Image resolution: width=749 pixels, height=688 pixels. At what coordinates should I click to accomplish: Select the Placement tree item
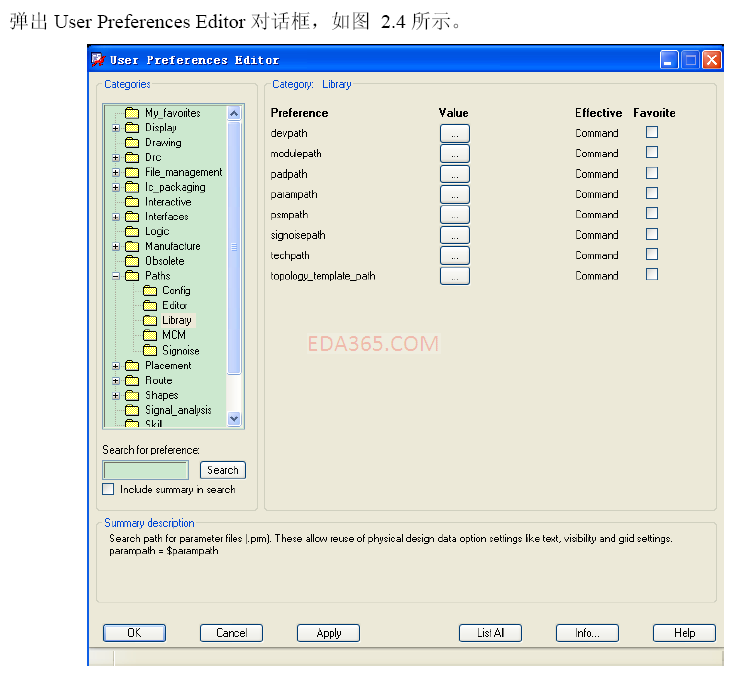(x=168, y=366)
